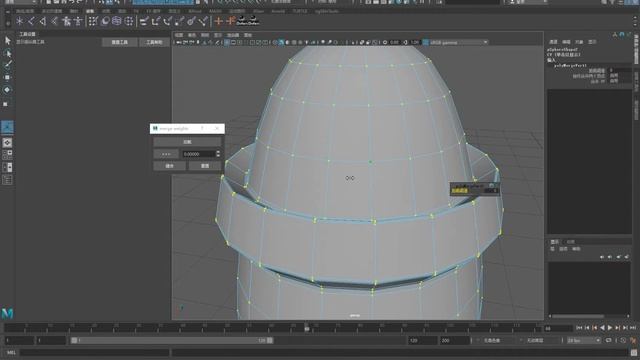640x360 pixels.
Task: Click the go to start of playback button
Action: (x=579, y=328)
